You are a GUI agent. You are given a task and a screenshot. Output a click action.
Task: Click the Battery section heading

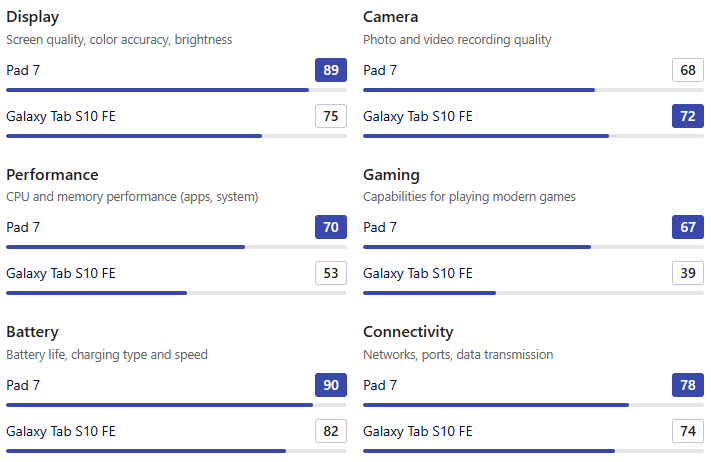(32, 332)
